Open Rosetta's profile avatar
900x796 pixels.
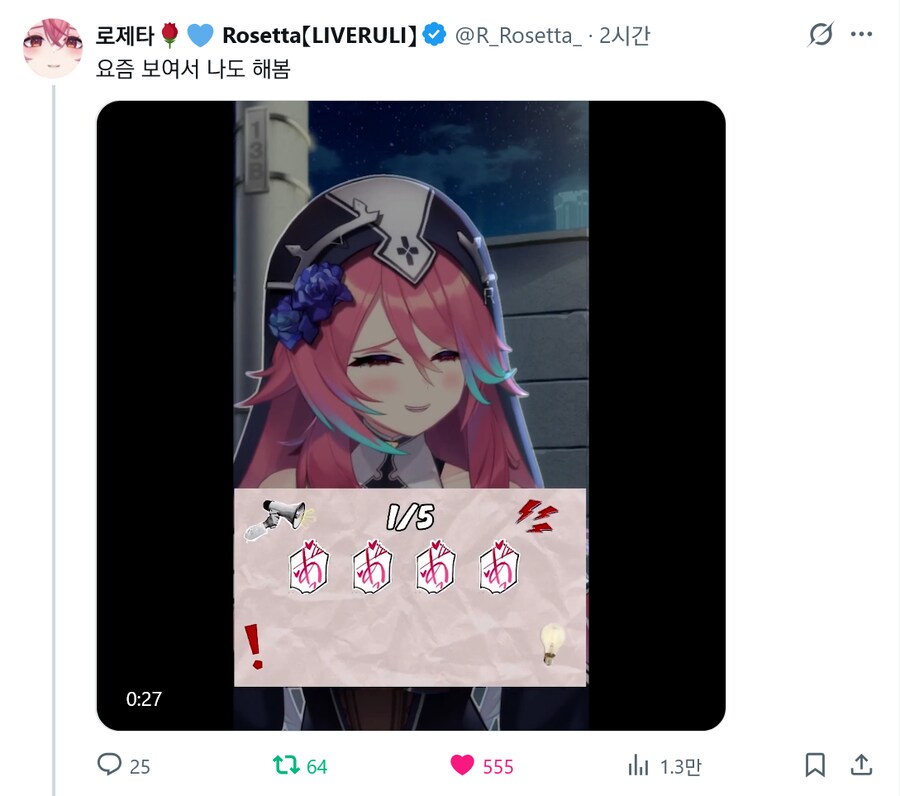pyautogui.click(x=52, y=48)
